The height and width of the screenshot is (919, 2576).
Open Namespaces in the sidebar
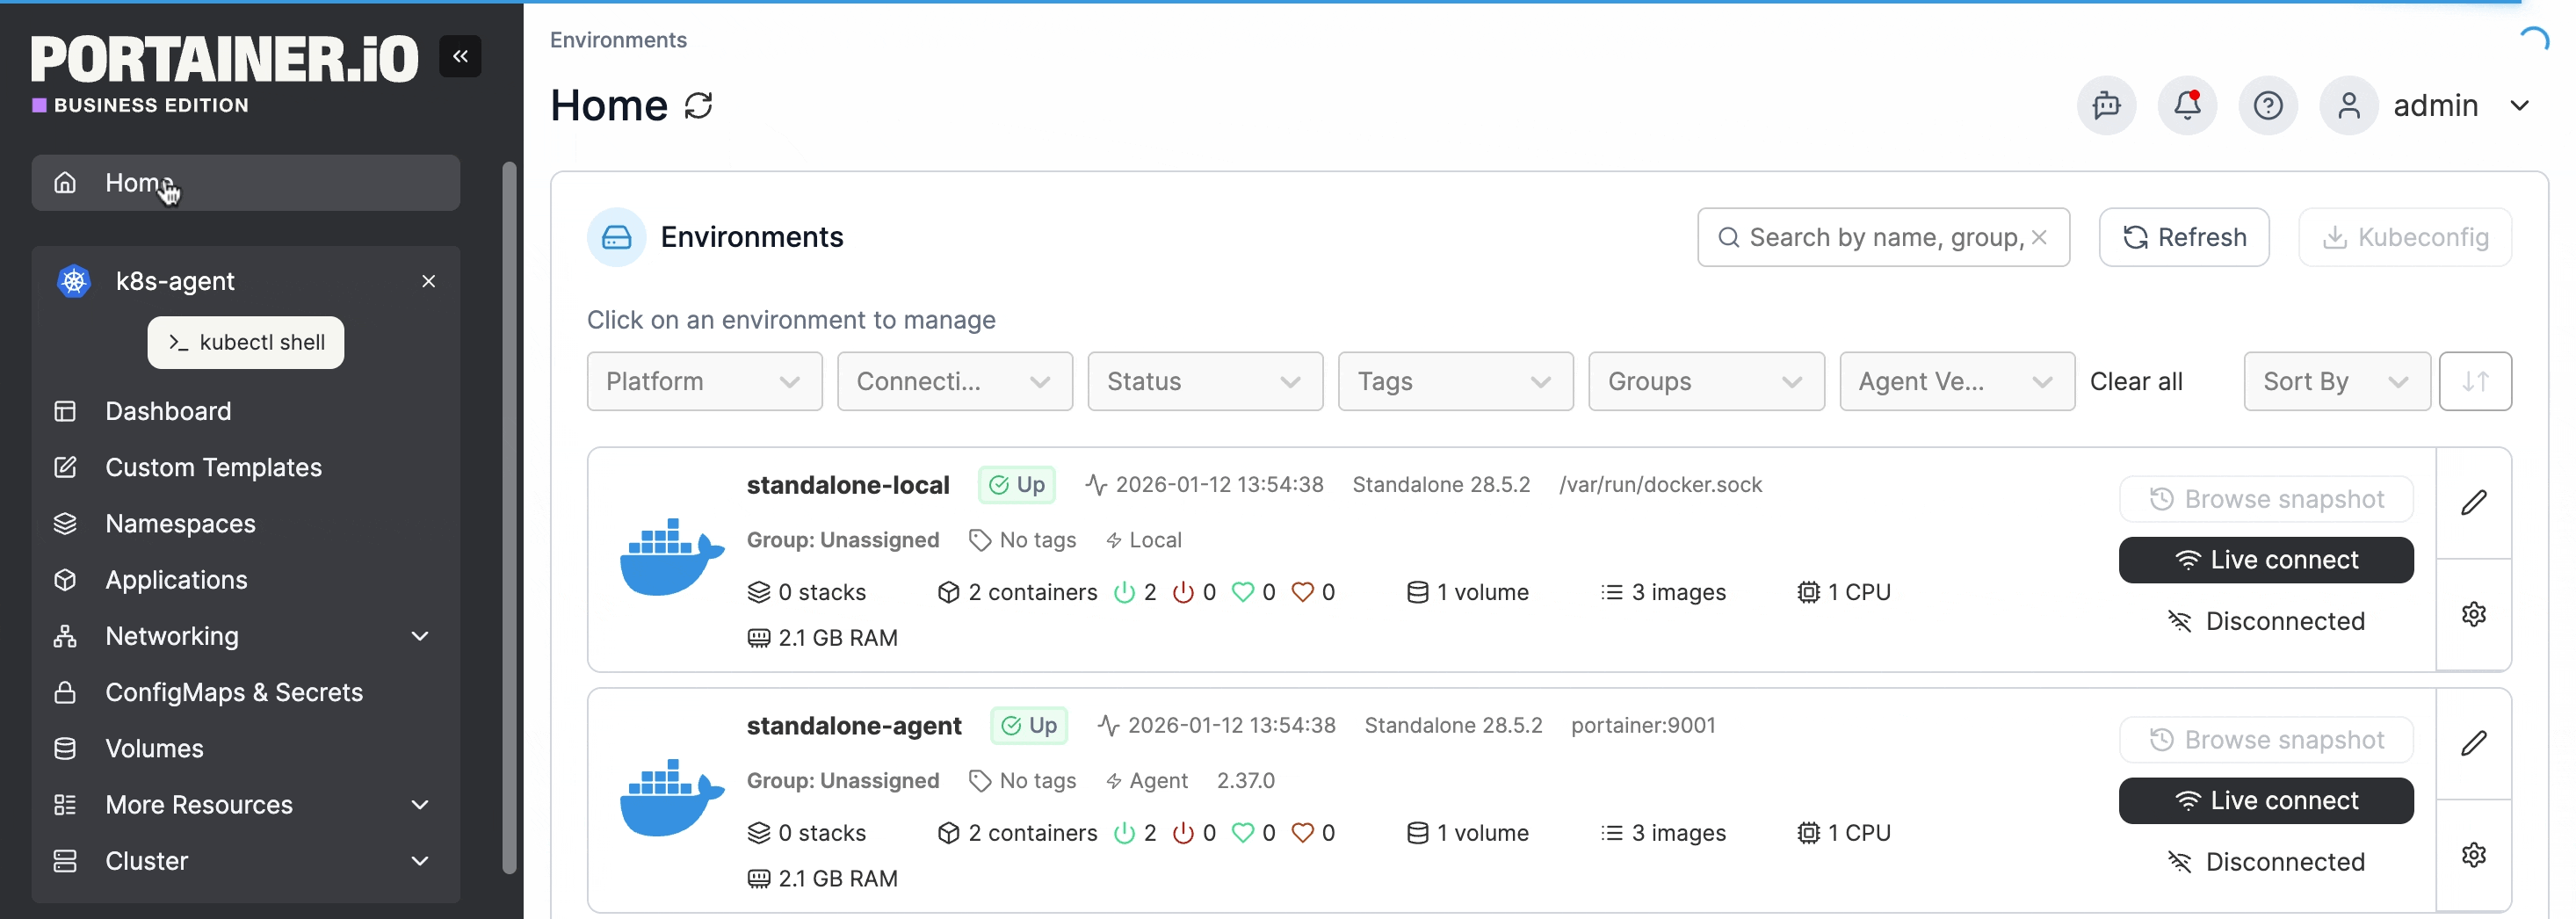click(x=180, y=523)
